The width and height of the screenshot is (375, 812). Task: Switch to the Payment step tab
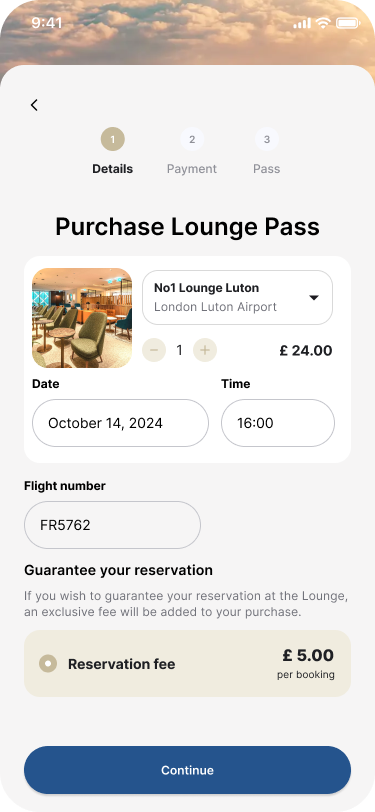(192, 169)
